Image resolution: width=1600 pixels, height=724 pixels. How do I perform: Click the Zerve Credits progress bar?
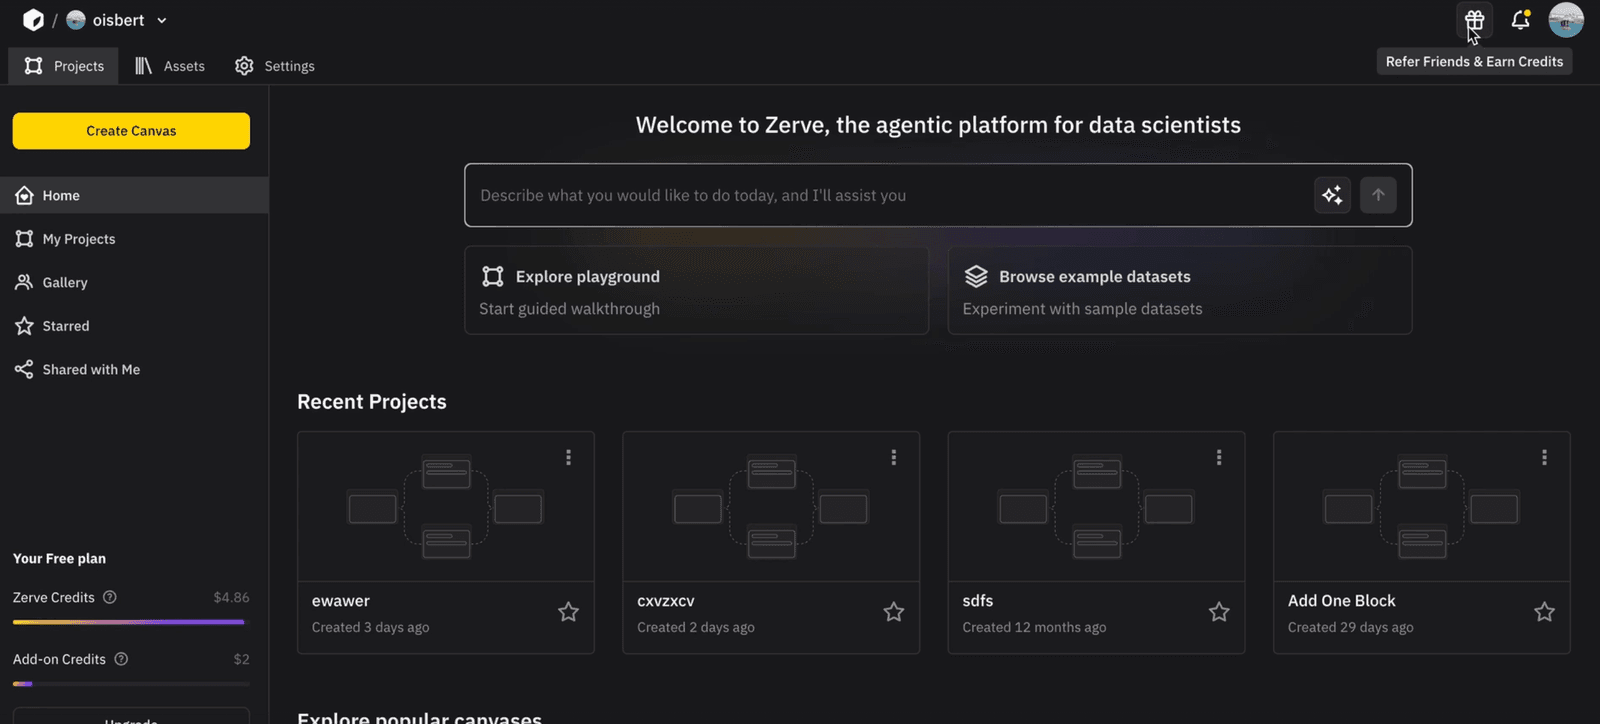point(131,622)
